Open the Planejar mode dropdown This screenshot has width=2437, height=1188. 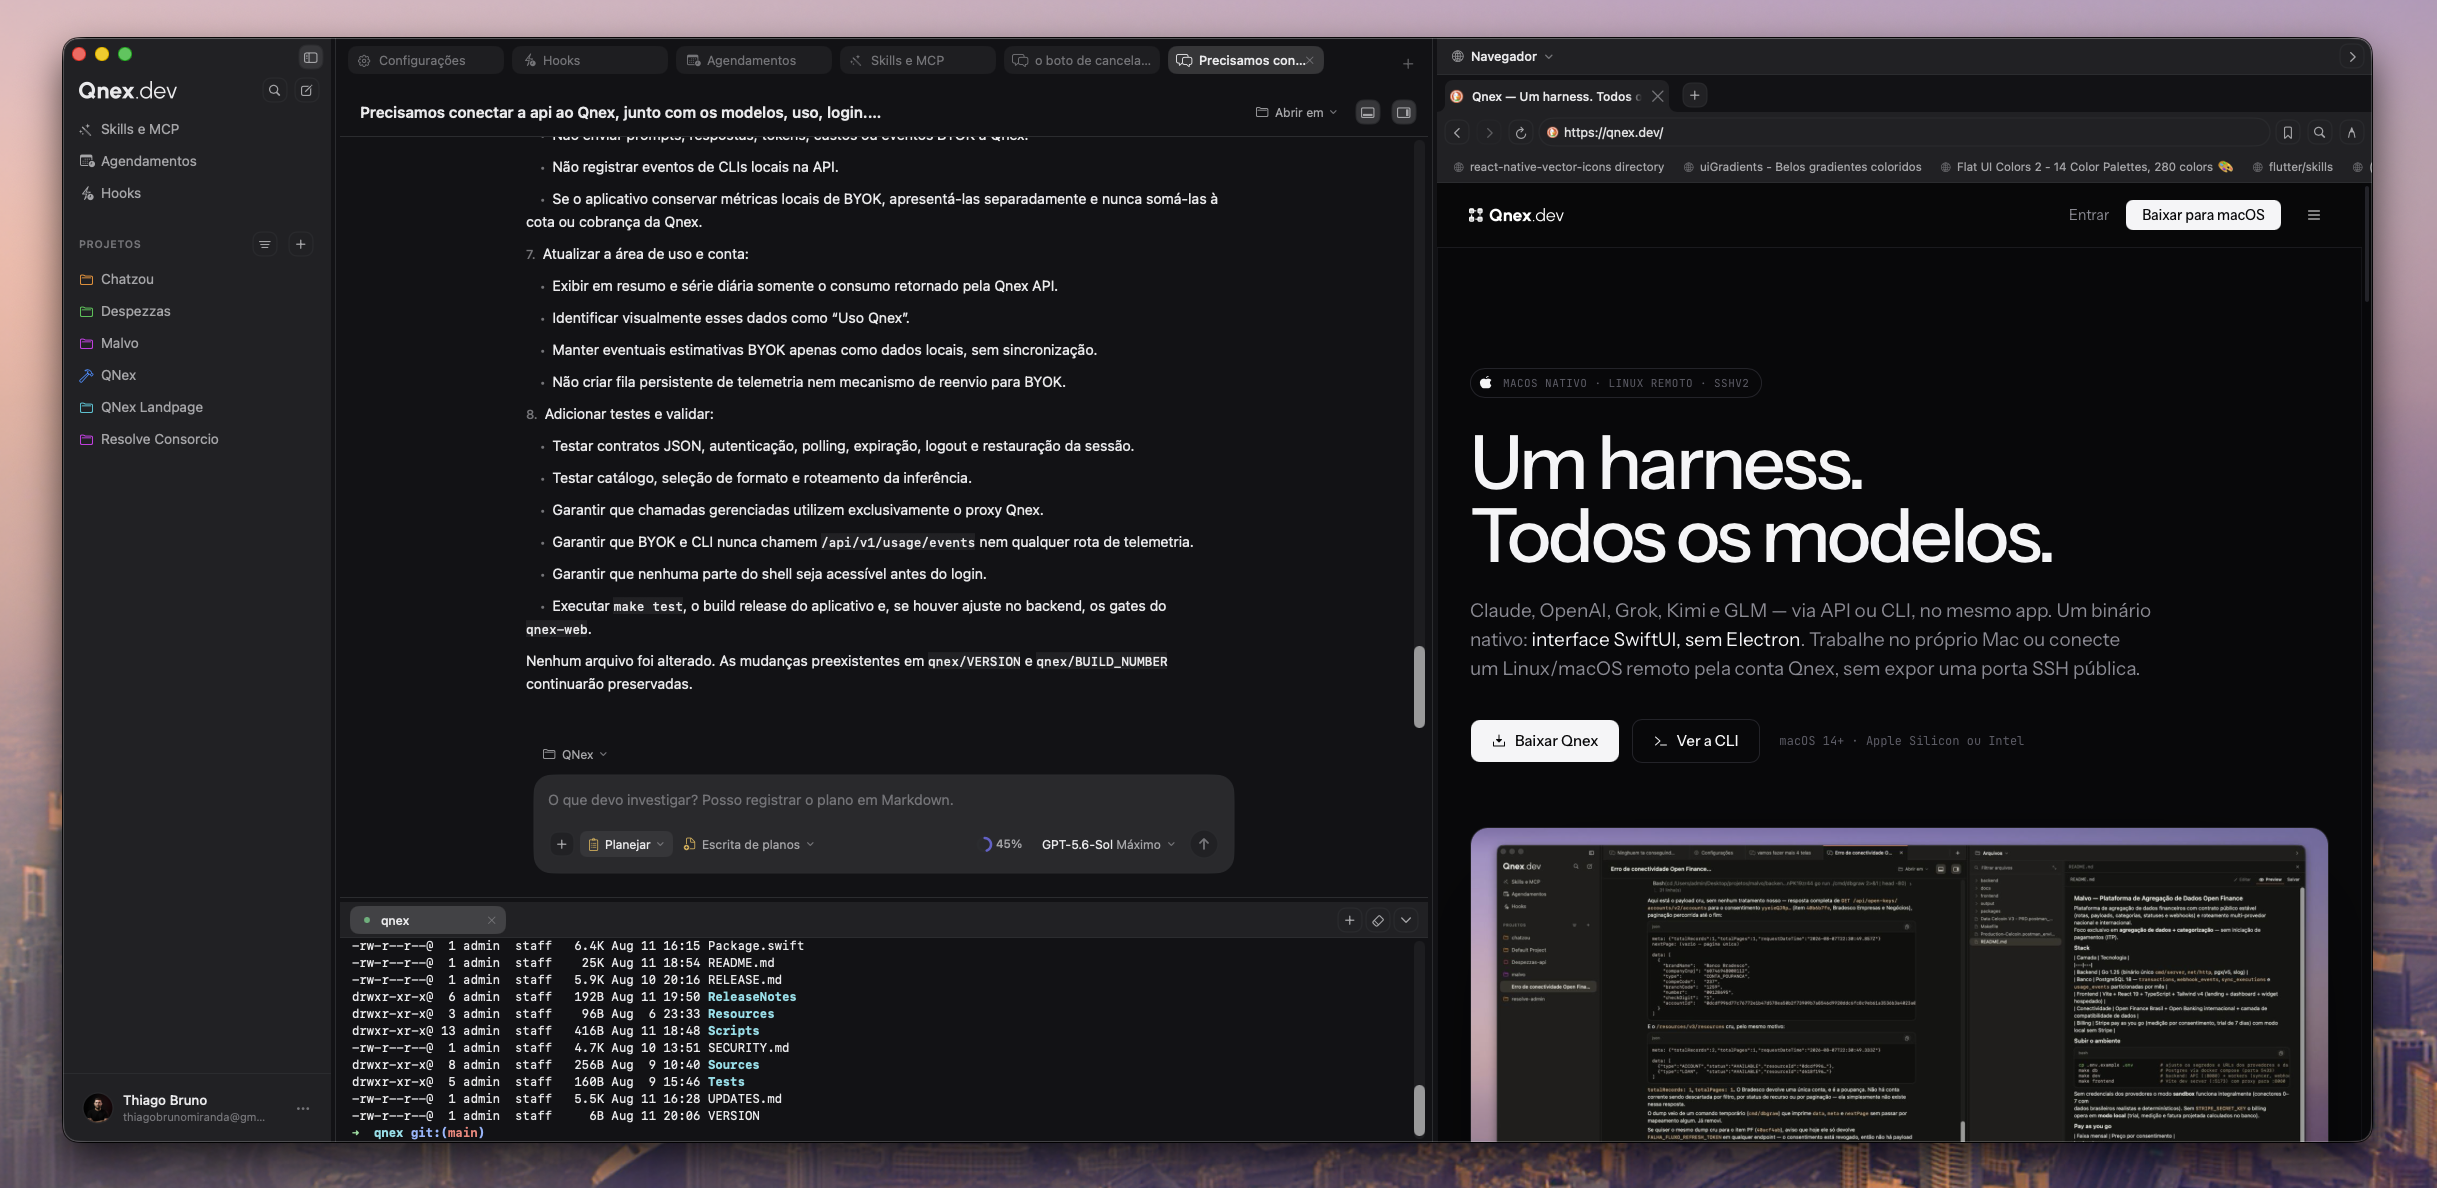coord(626,844)
